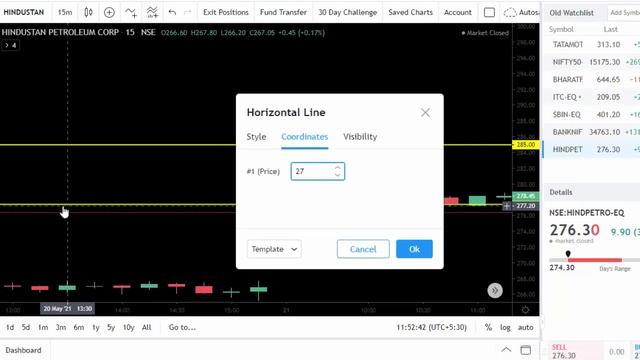Click the HINDUSTAN symbol search box
Screen dimensions: 640x360
click(24, 12)
